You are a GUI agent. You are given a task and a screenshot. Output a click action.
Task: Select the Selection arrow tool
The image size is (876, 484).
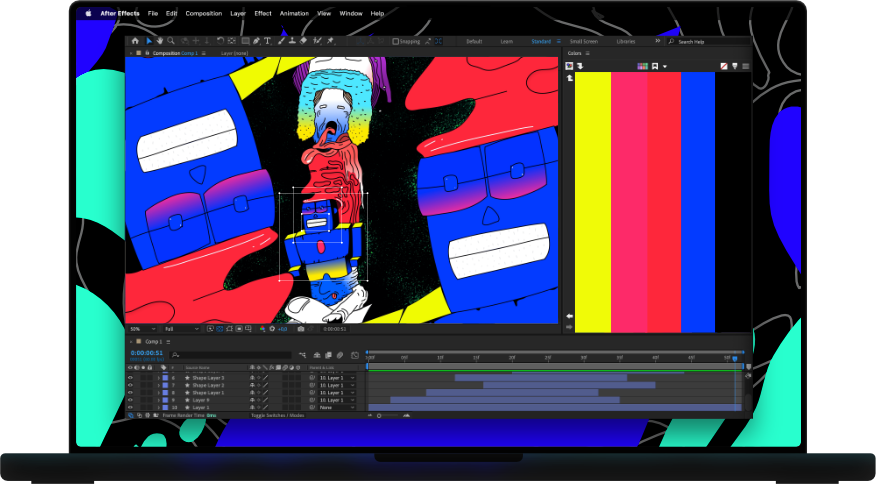click(x=149, y=41)
